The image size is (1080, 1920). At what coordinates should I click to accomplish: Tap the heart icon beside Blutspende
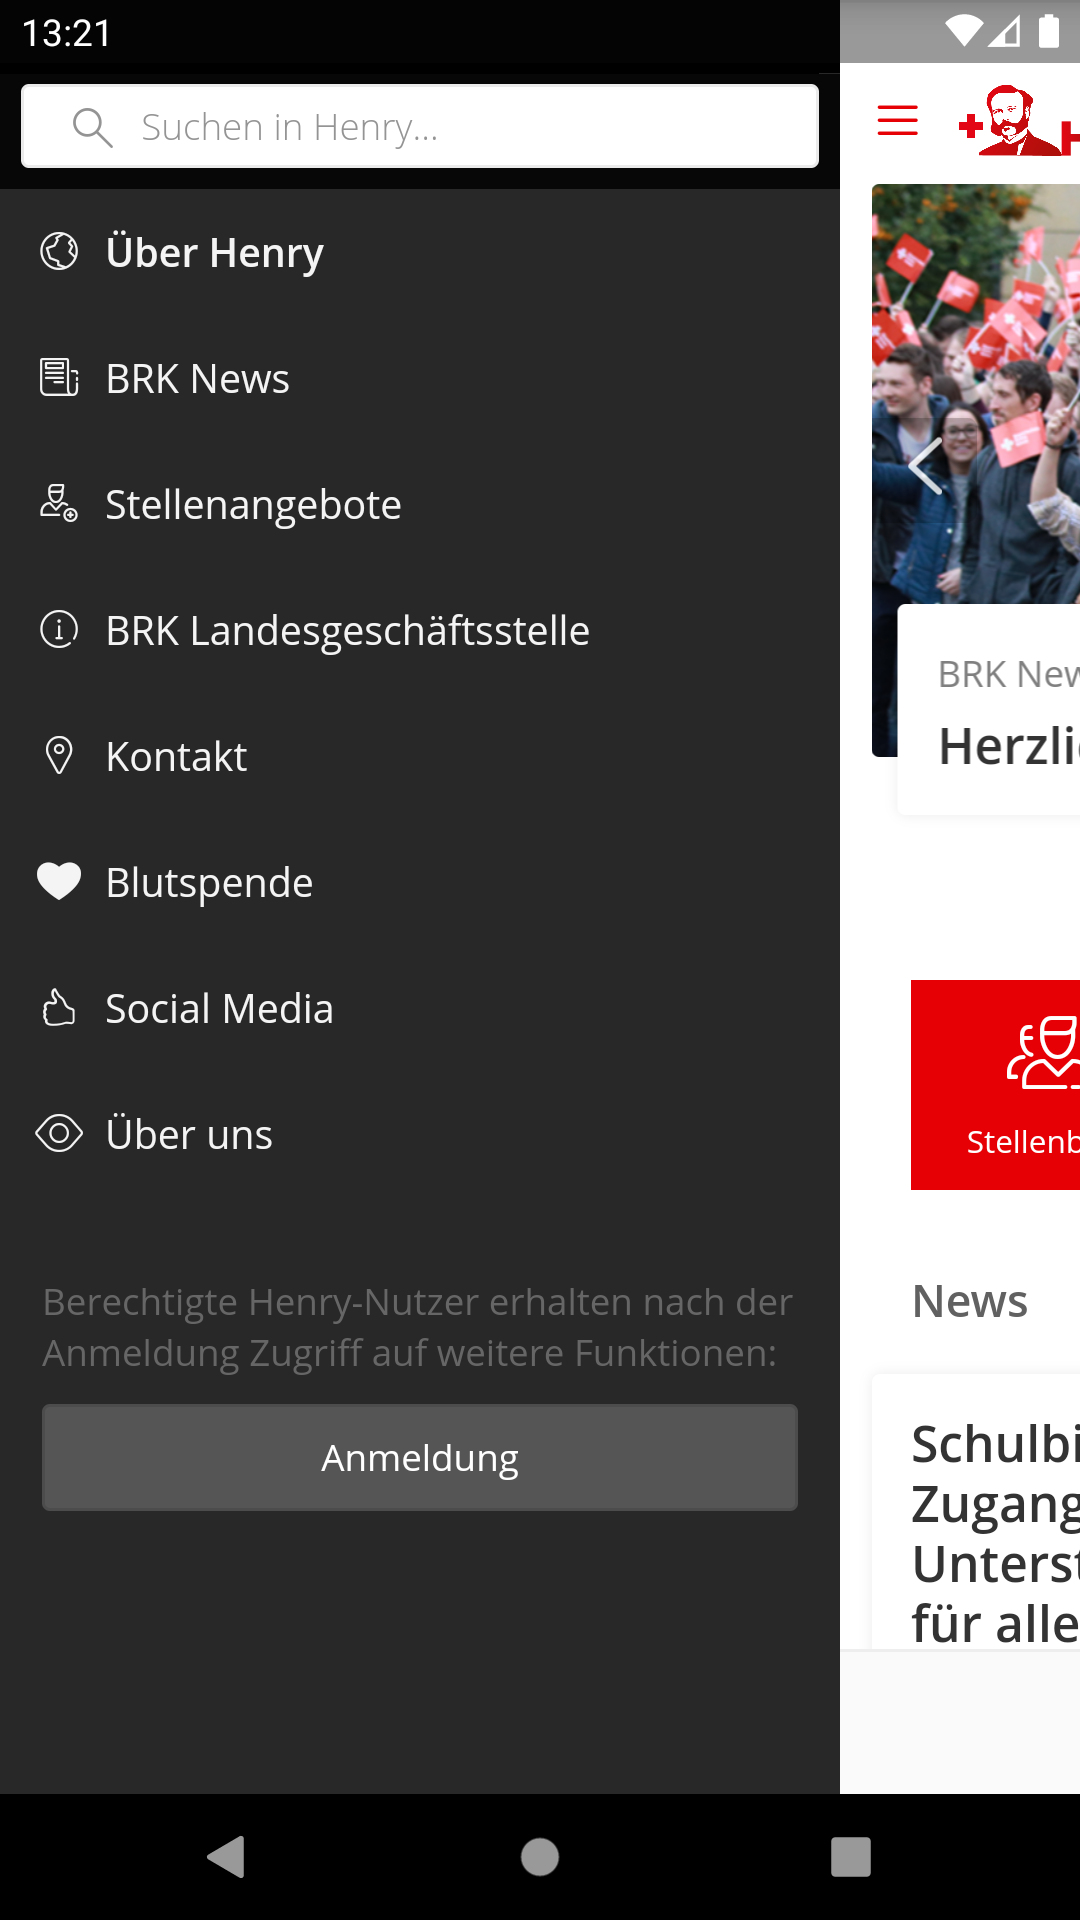click(x=59, y=882)
